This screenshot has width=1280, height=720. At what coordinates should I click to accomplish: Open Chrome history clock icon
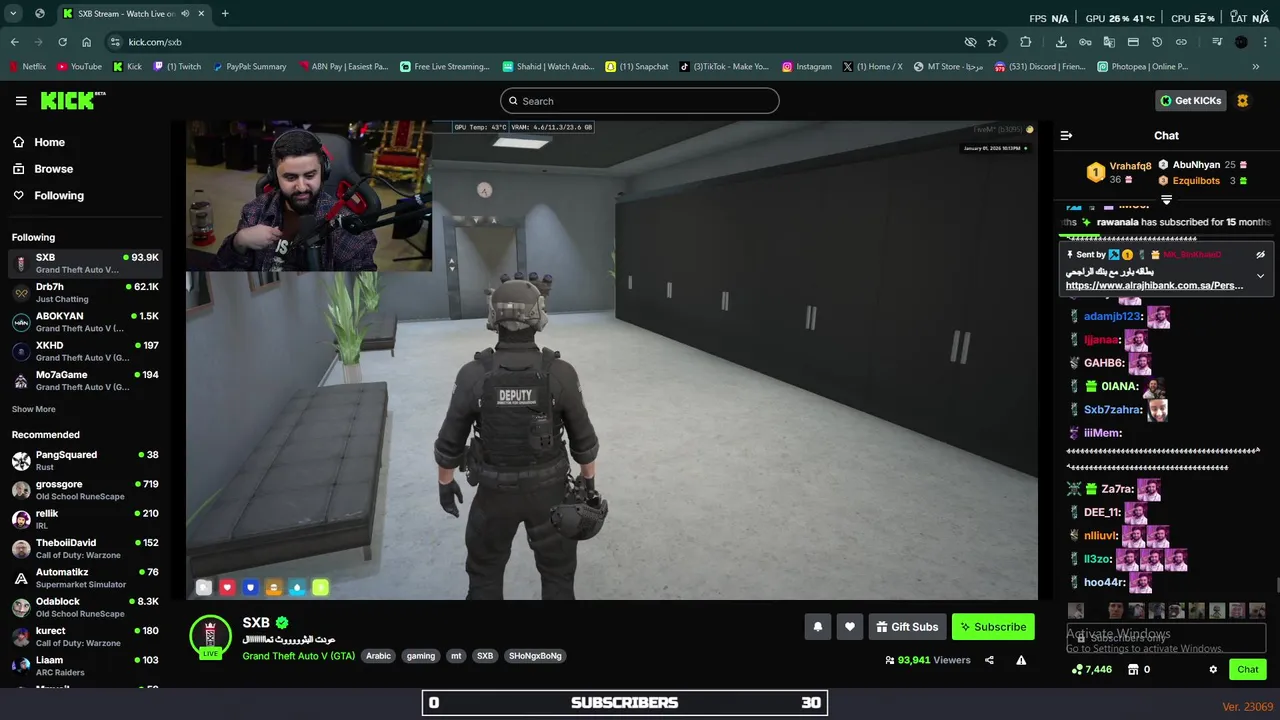(1157, 42)
